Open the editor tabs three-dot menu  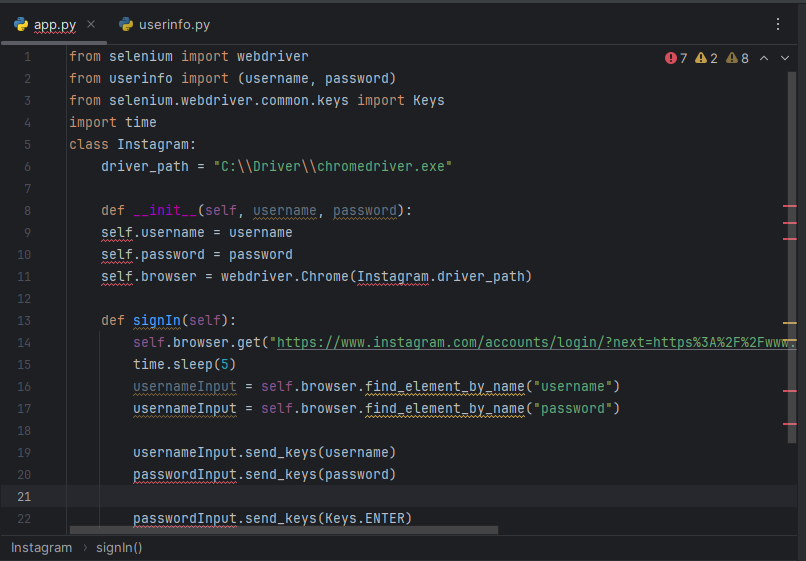pyautogui.click(x=778, y=24)
